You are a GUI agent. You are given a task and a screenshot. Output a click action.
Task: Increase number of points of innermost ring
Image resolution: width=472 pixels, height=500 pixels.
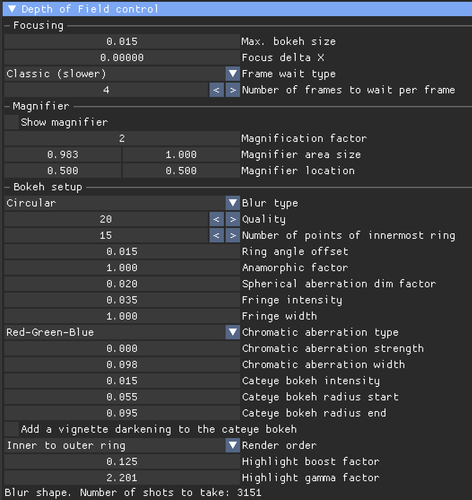pyautogui.click(x=233, y=236)
